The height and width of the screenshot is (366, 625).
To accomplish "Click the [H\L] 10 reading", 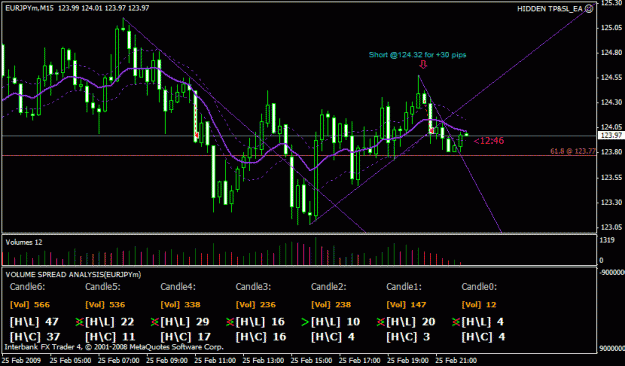I will point(336,322).
